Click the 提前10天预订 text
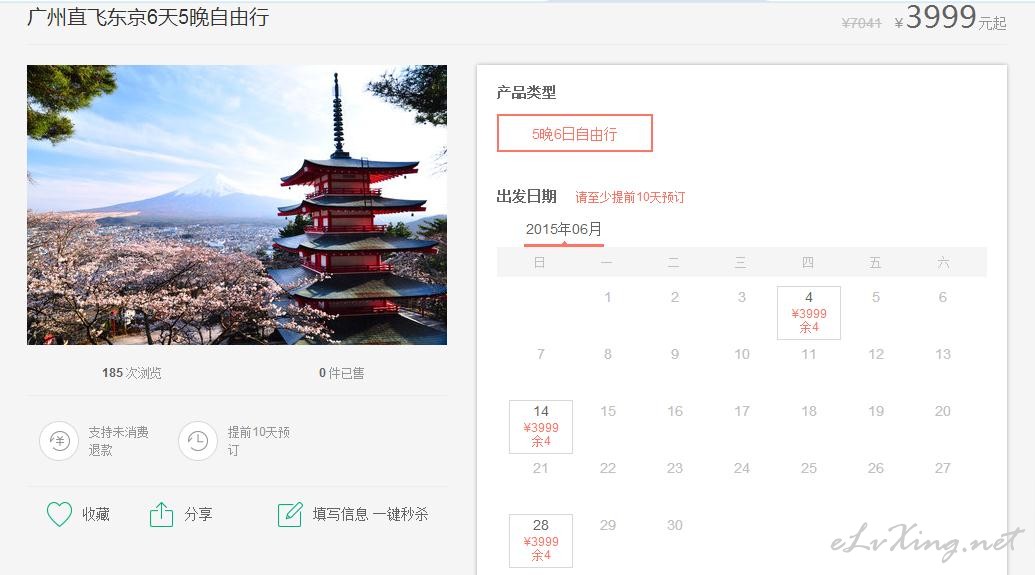Viewport: 1035px width, 575px height. (259, 440)
